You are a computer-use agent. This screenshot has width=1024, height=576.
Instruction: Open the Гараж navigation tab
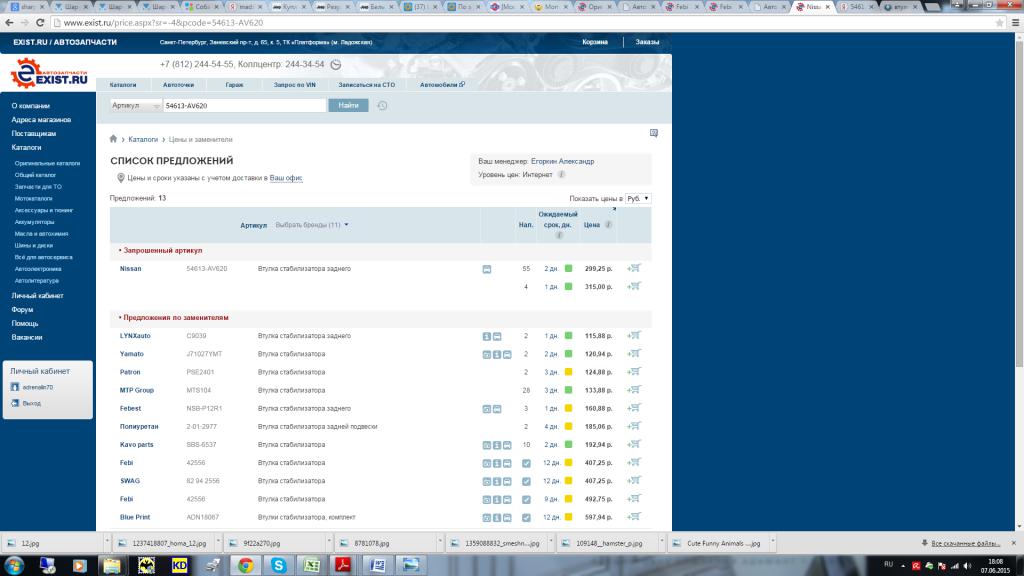[234, 85]
